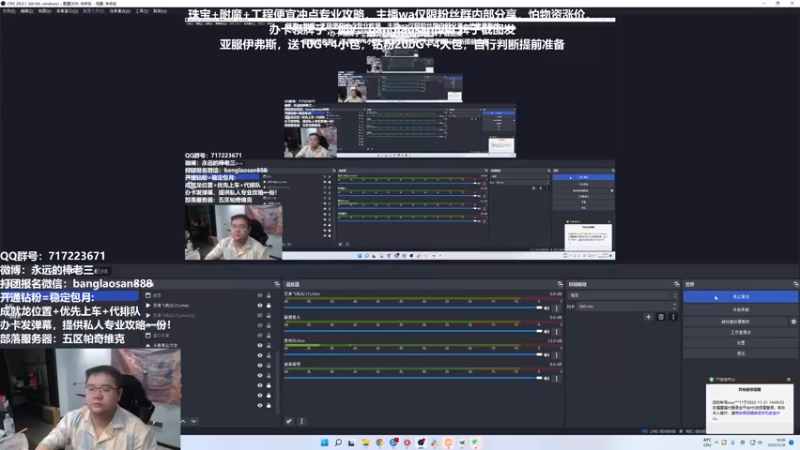Move selected source up with arrow
The width and height of the screenshot is (800, 450).
click(183, 421)
